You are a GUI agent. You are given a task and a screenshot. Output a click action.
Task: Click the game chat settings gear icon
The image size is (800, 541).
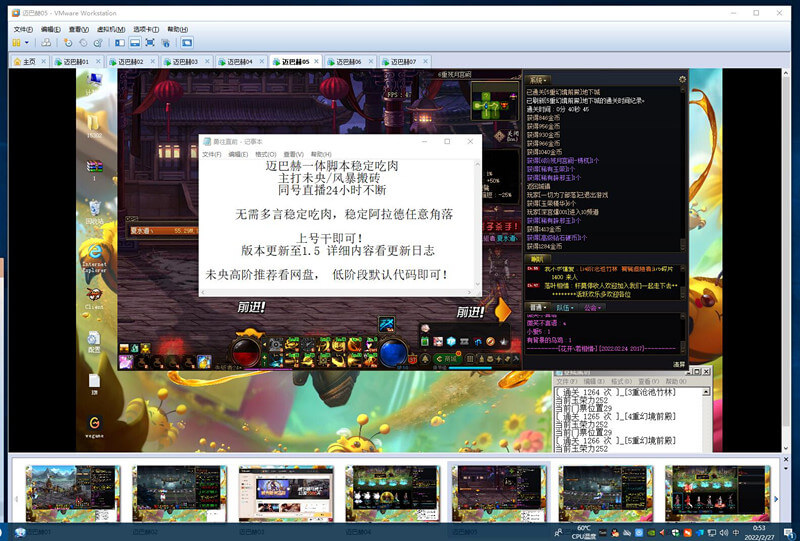pos(682,80)
